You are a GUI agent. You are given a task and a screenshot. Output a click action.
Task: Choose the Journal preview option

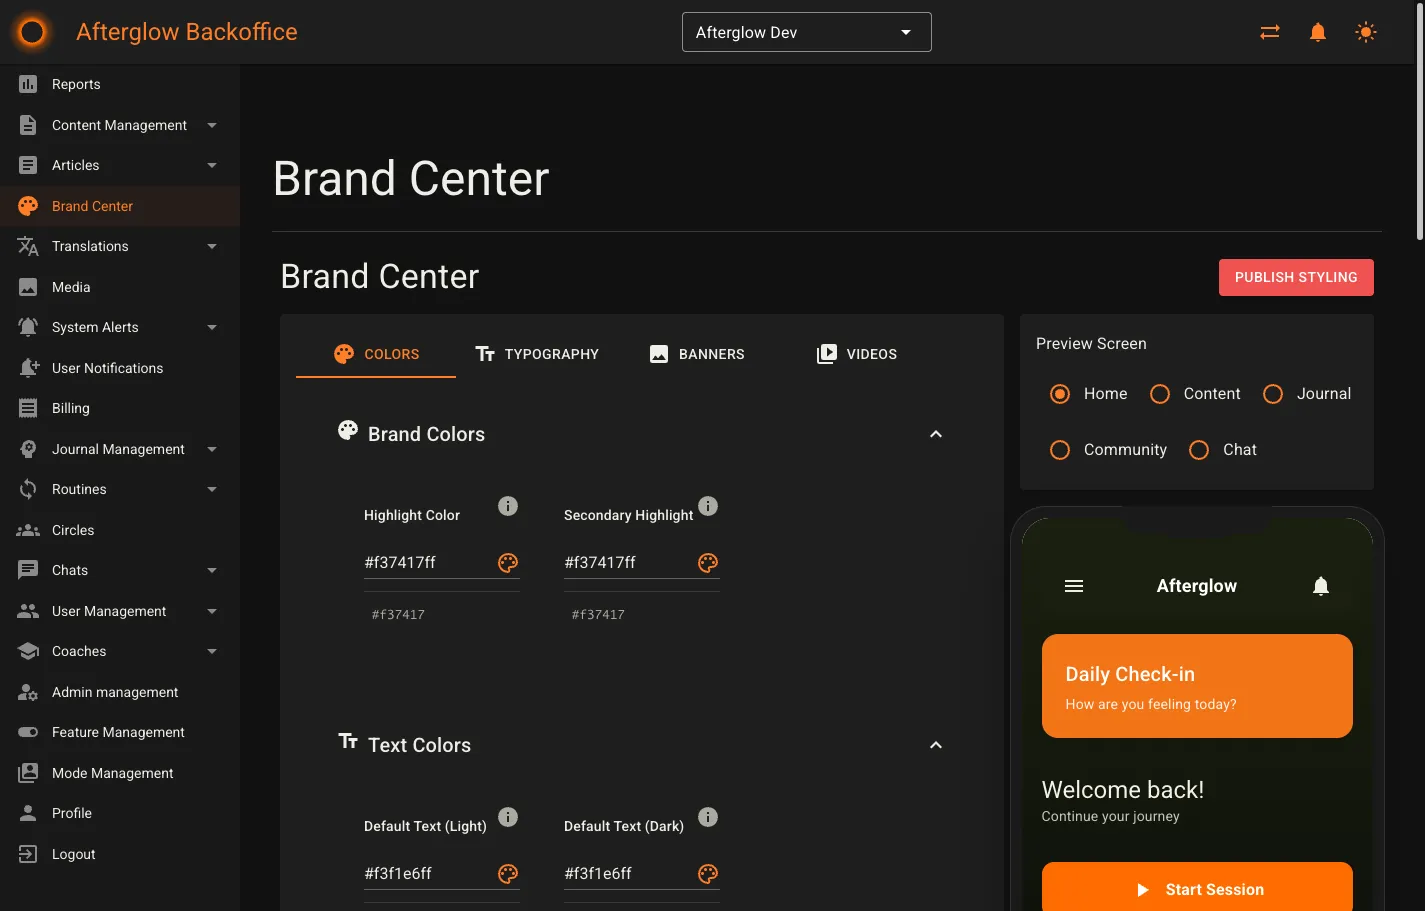(1272, 393)
